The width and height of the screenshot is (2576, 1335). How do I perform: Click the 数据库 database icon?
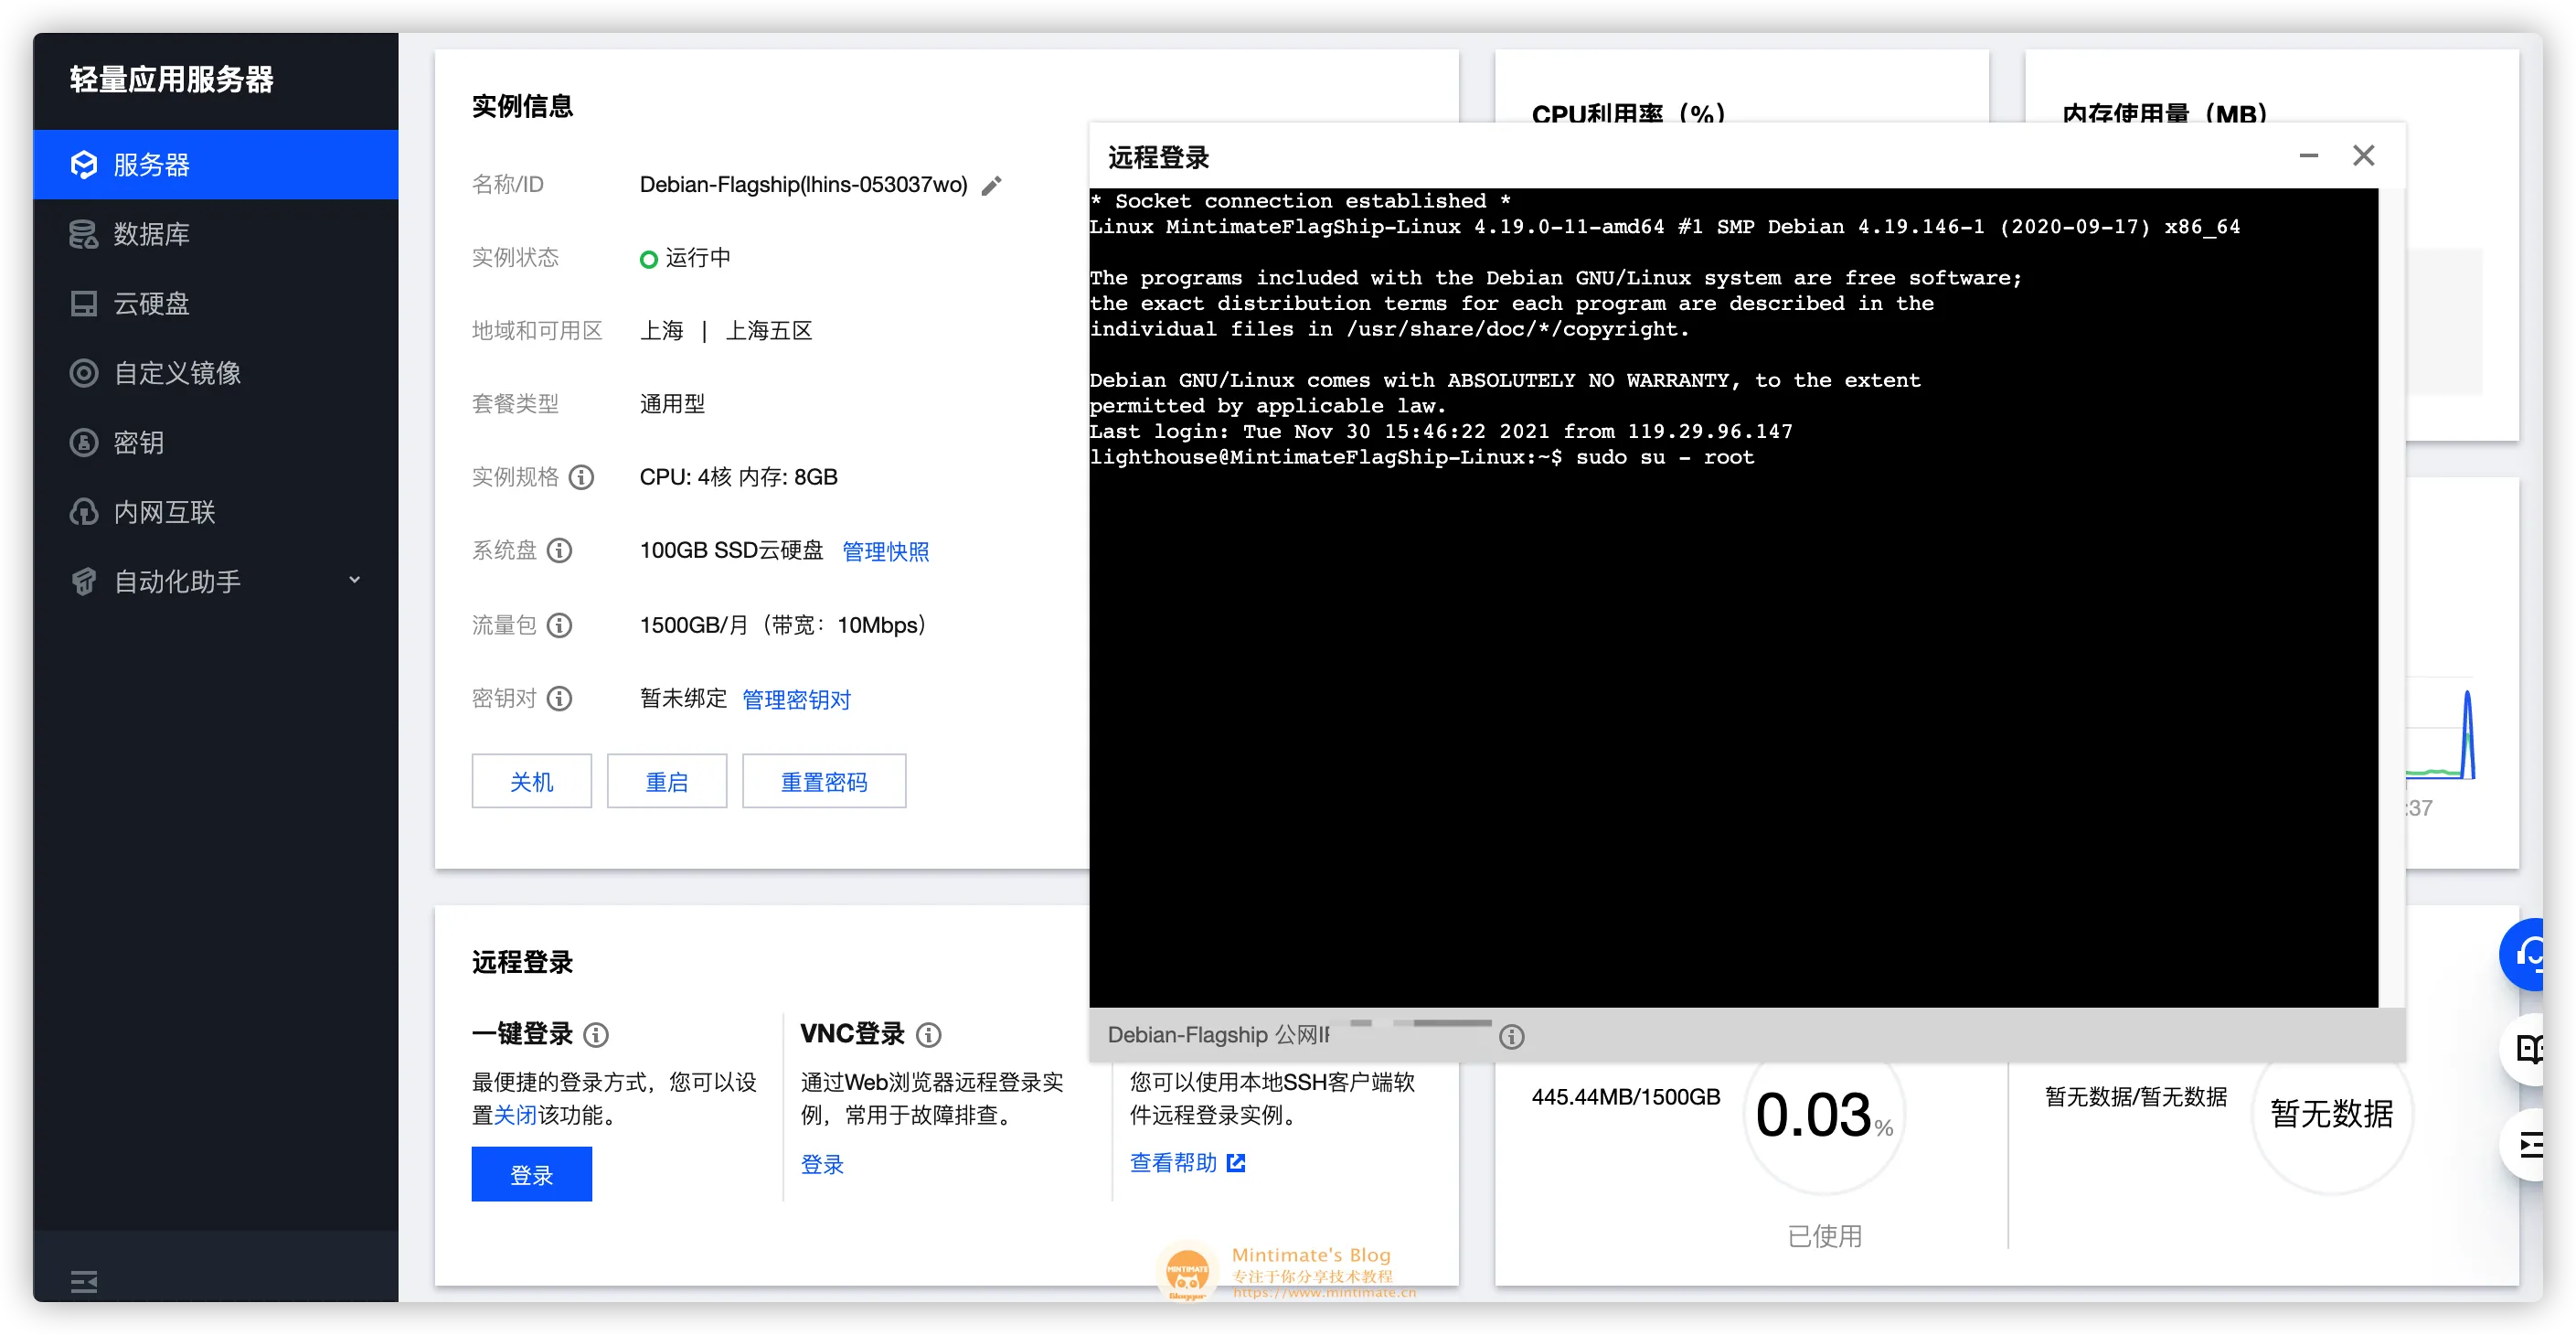[84, 234]
